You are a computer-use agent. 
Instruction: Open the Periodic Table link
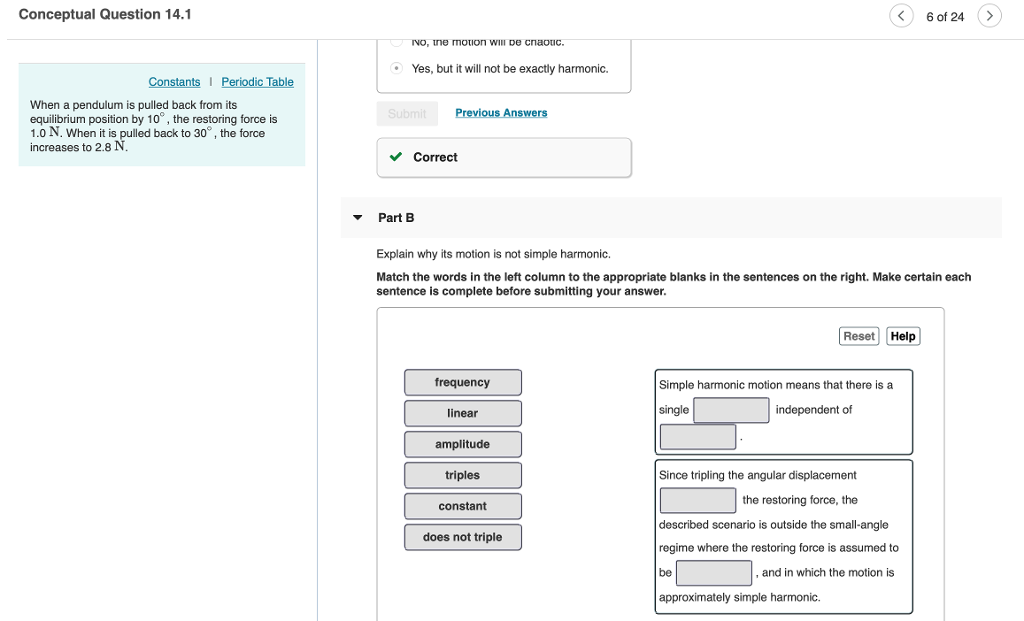257,81
